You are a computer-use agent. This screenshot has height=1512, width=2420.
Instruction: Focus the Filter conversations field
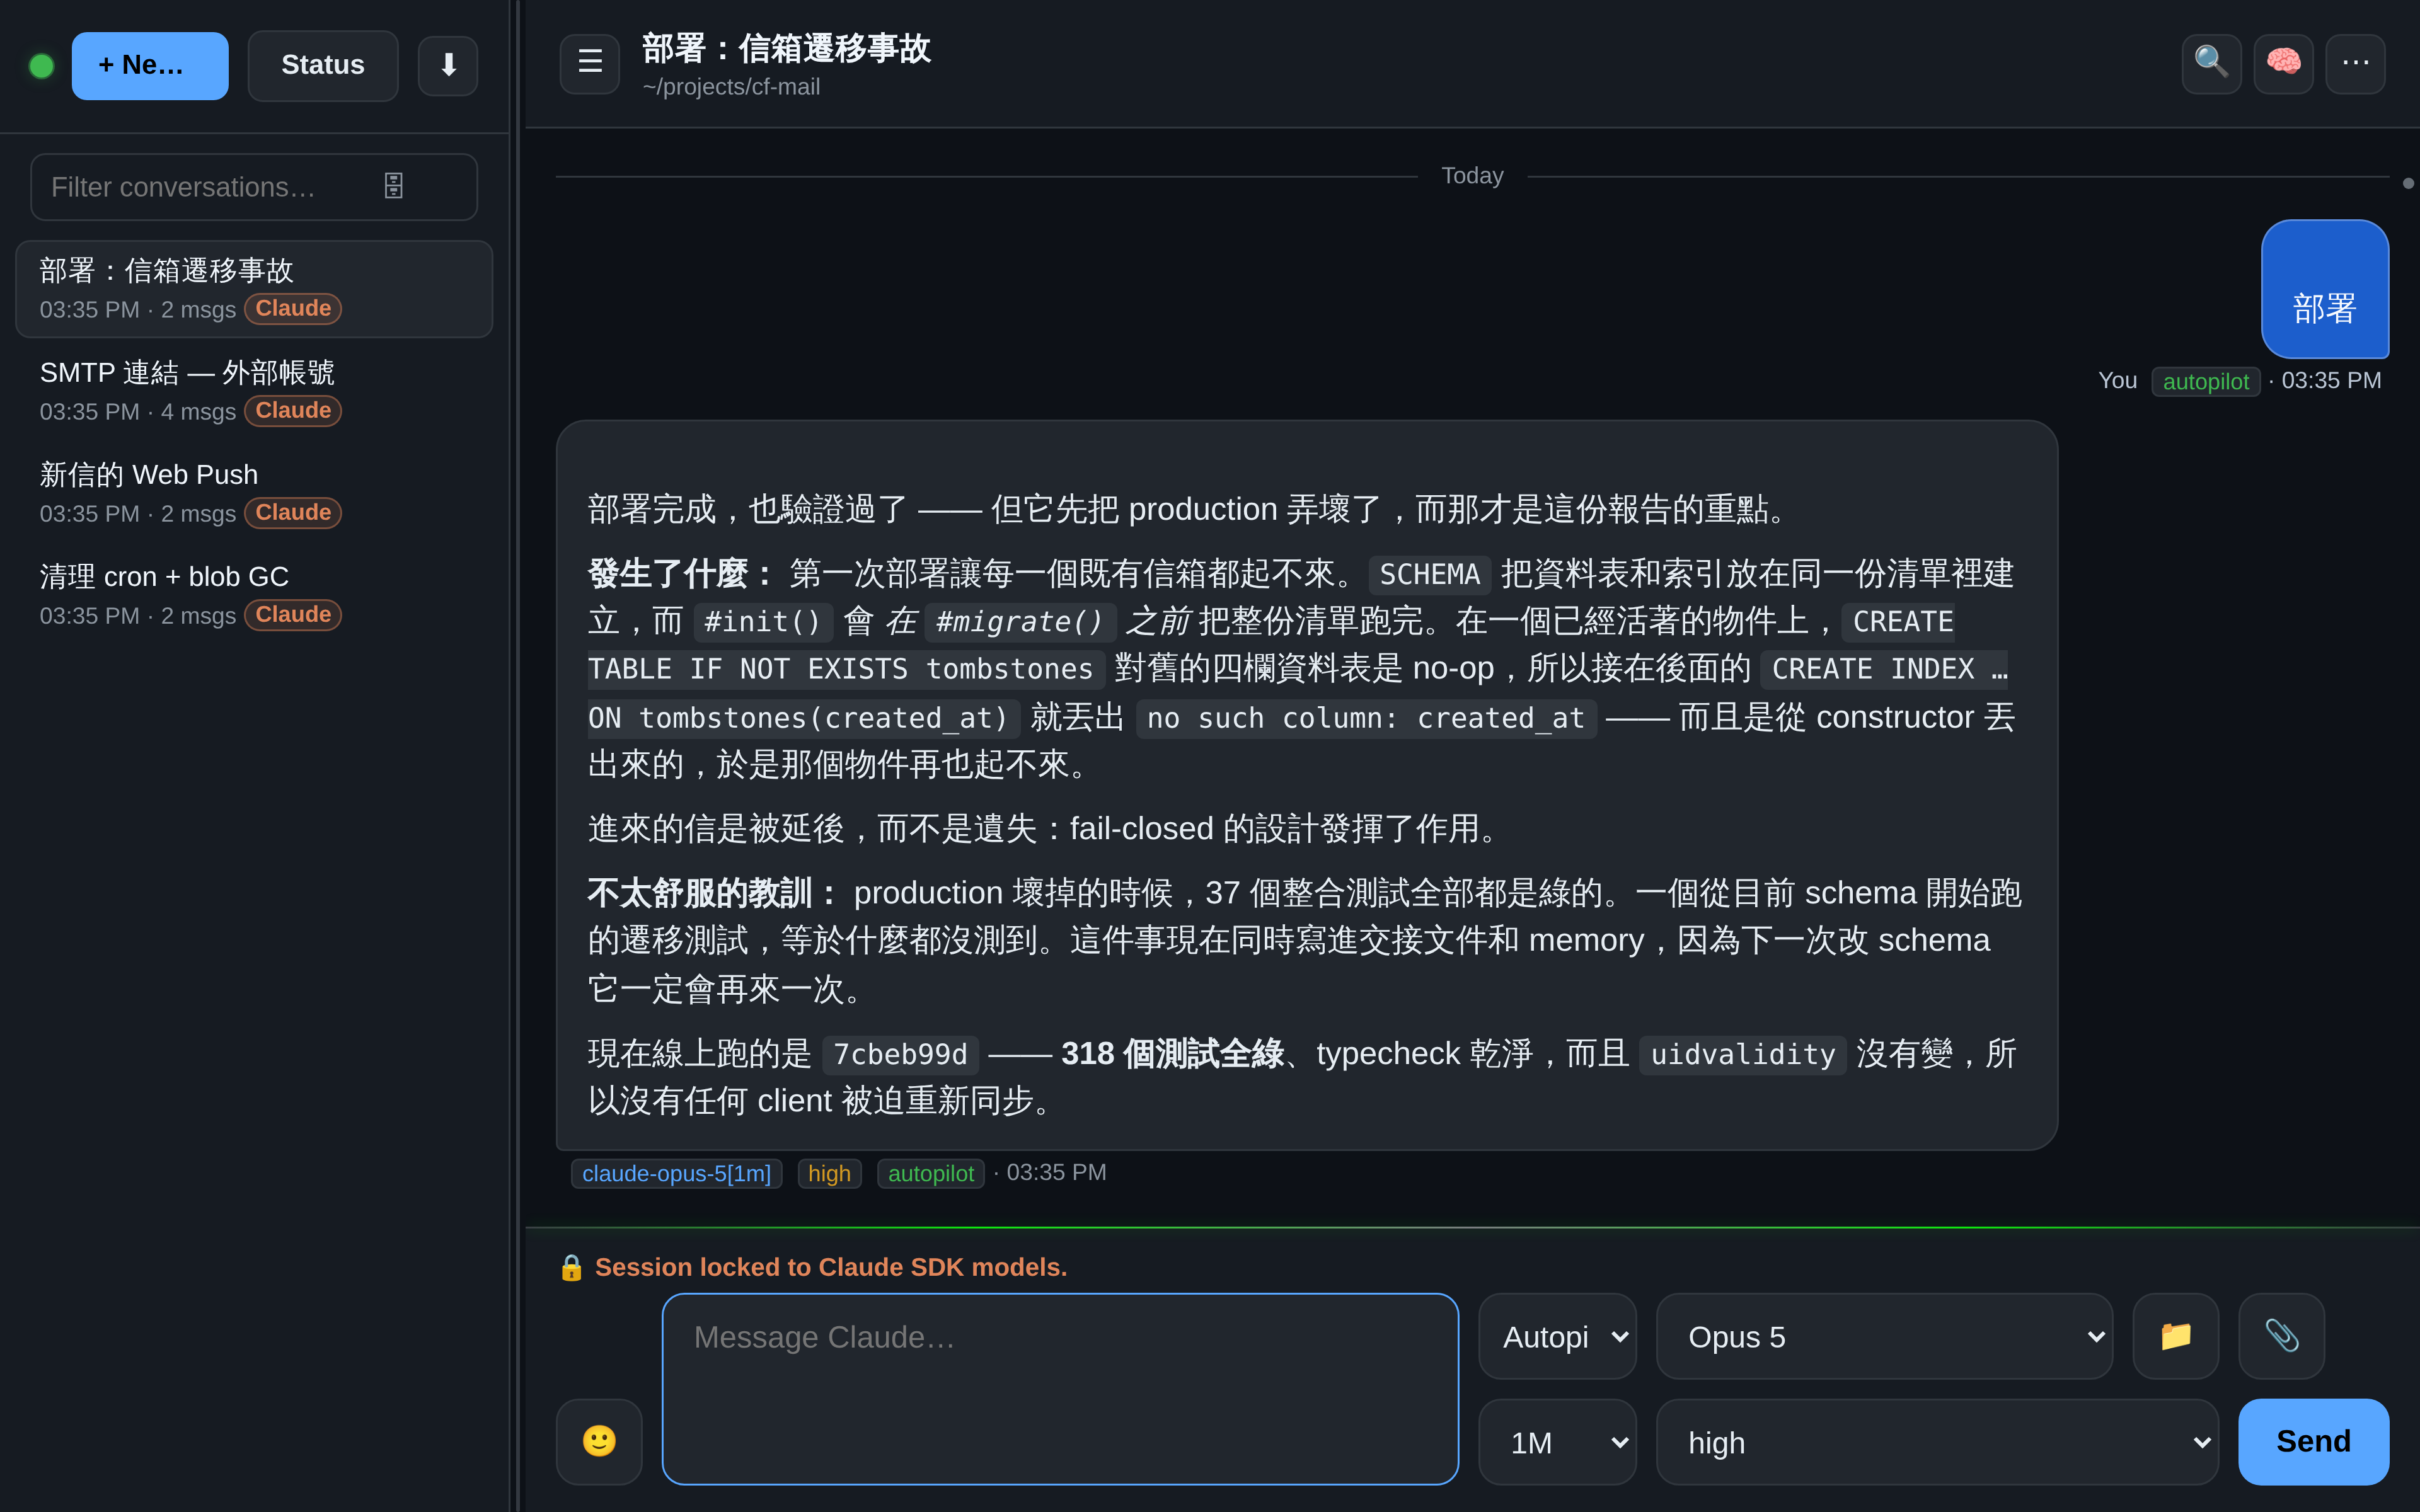coord(254,187)
